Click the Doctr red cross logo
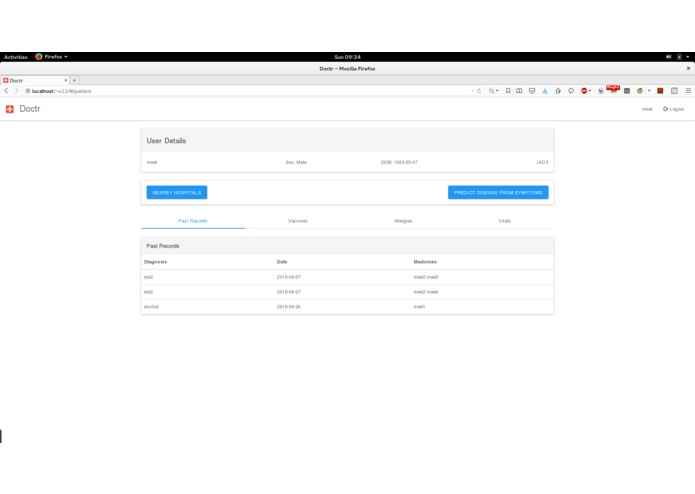695x494 pixels. coord(10,109)
